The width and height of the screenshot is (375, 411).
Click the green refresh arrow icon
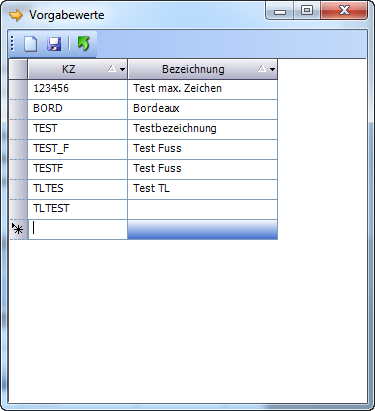click(84, 44)
